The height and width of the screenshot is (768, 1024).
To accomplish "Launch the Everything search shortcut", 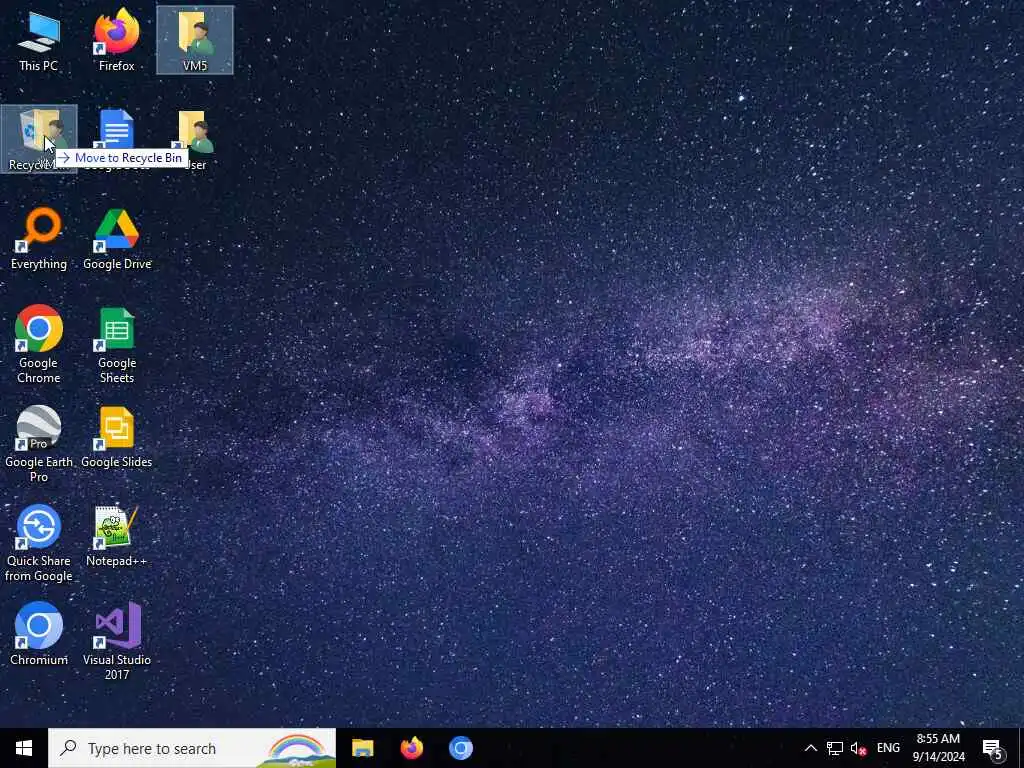I will pyautogui.click(x=39, y=238).
